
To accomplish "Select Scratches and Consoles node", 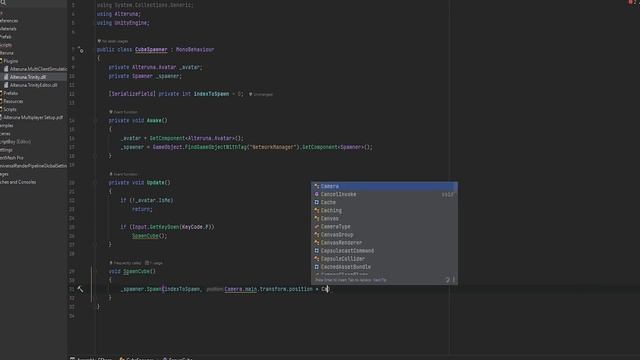I will click(18, 182).
